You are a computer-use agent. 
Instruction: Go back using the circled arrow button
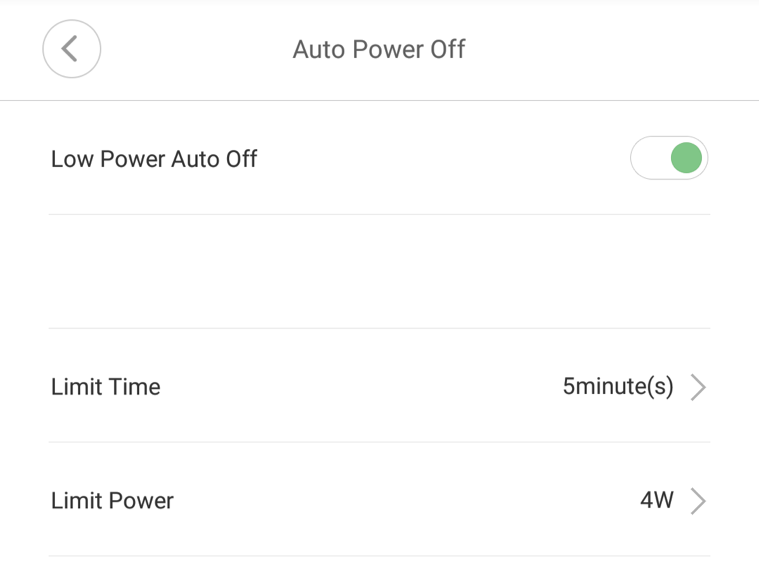pyautogui.click(x=71, y=48)
